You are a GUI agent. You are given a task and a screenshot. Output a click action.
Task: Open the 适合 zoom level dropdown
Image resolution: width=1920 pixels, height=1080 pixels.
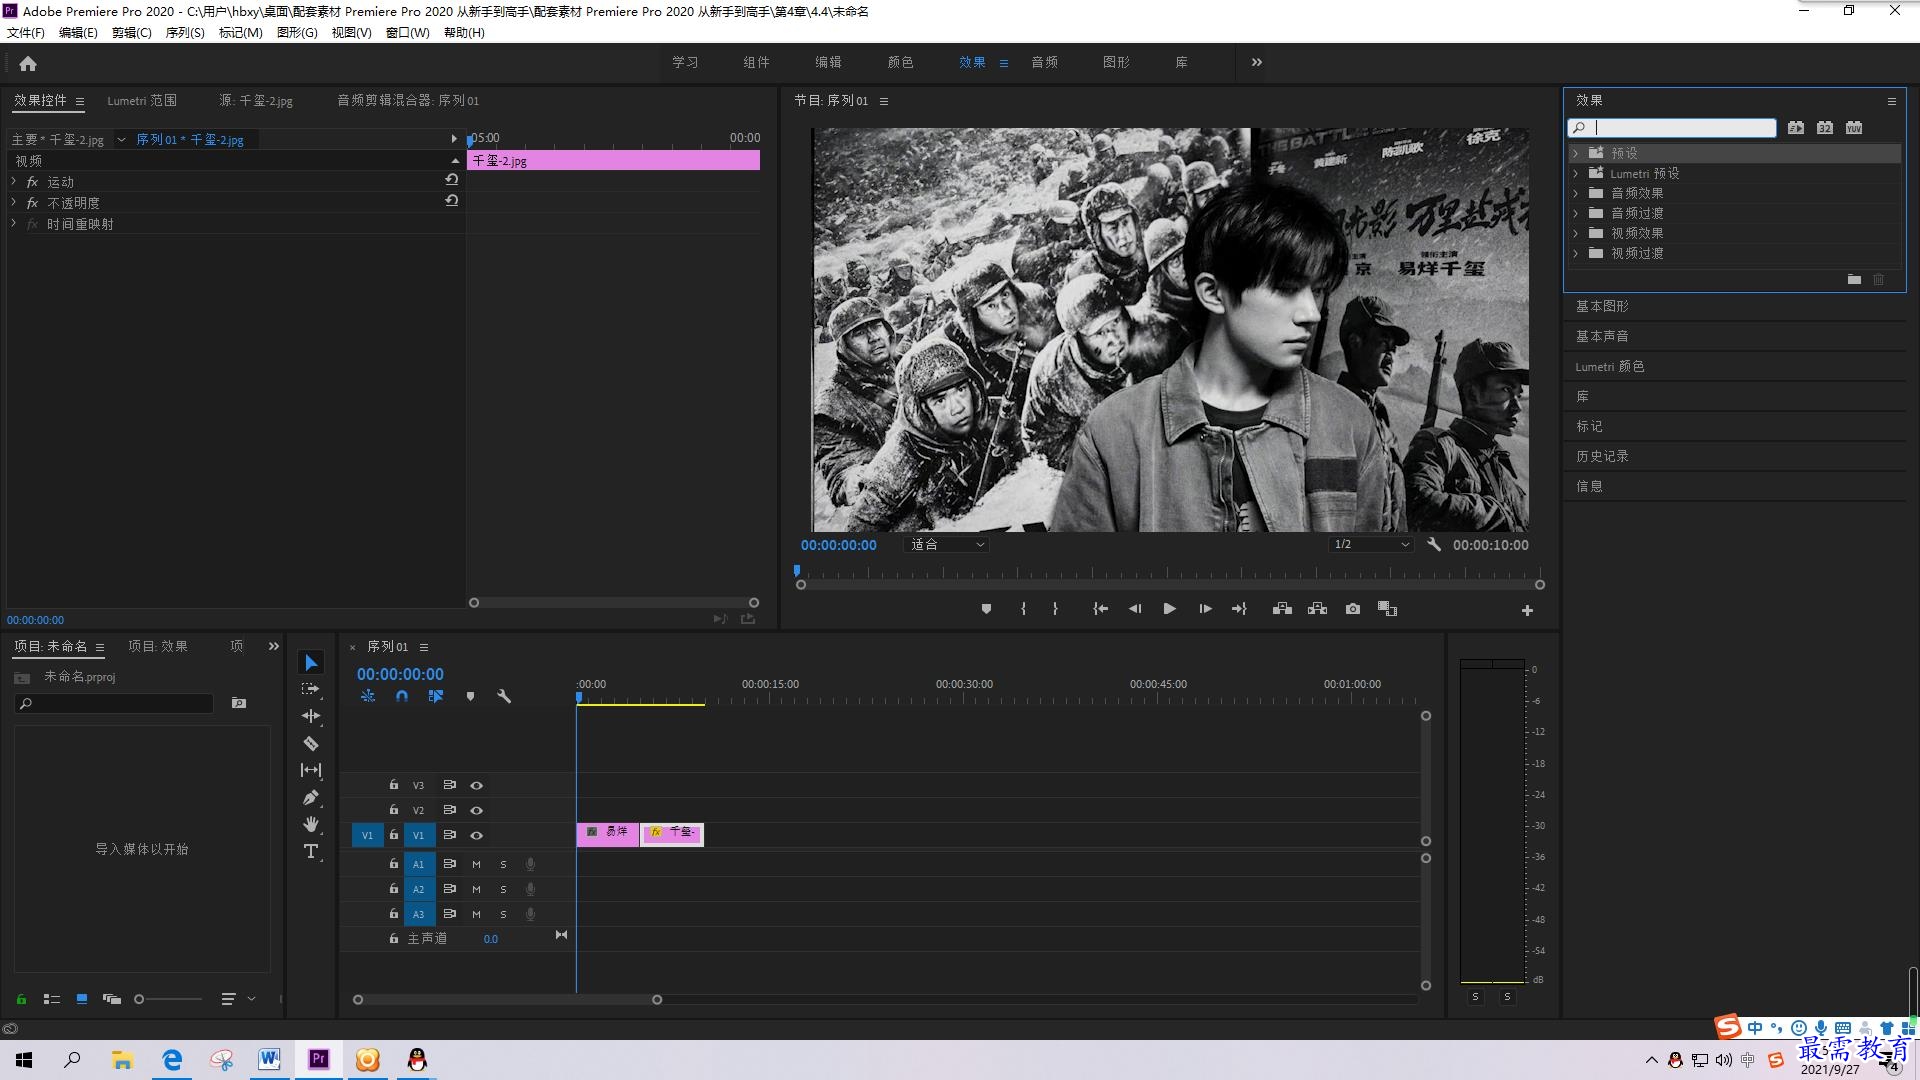(x=946, y=545)
